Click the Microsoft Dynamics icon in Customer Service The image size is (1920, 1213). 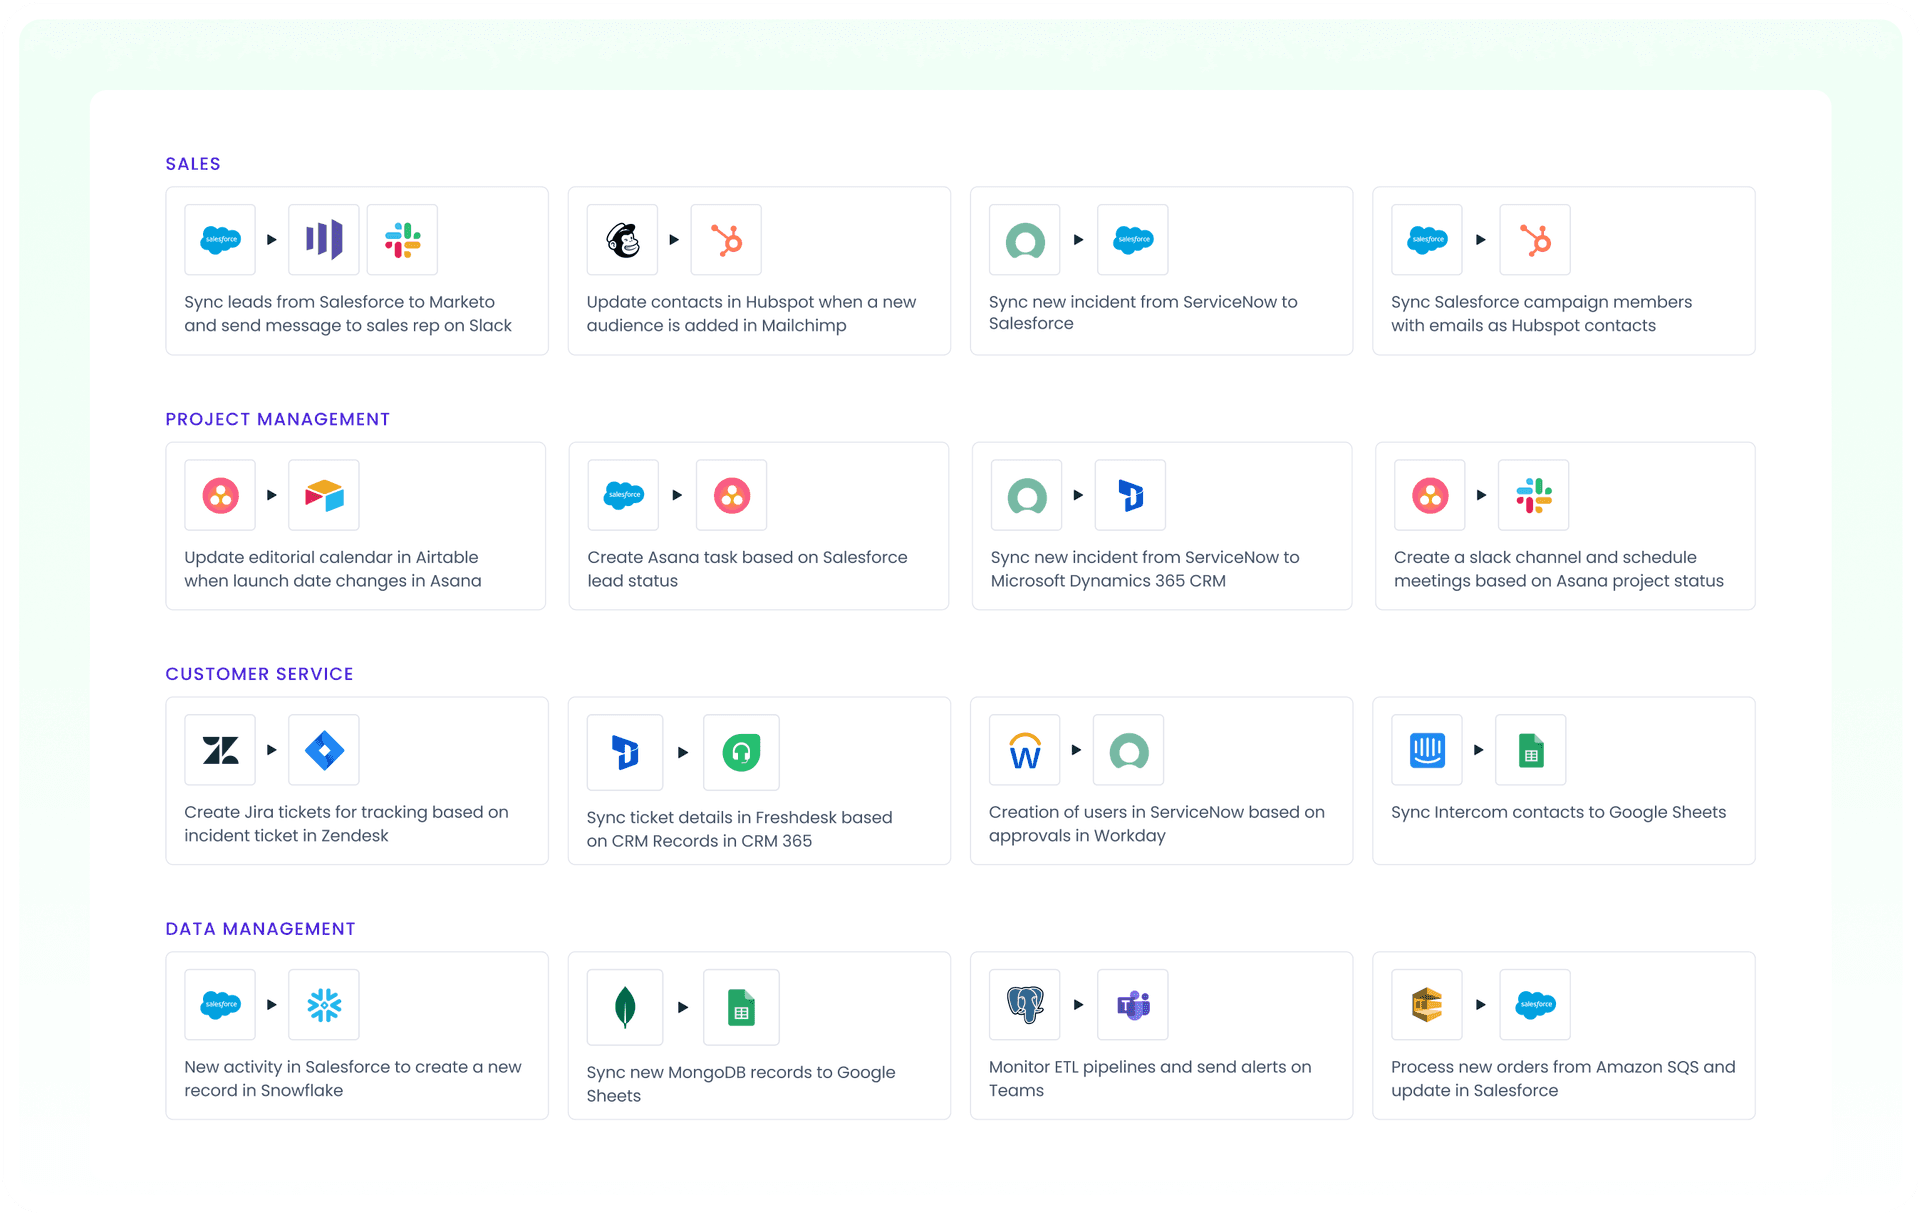625,752
